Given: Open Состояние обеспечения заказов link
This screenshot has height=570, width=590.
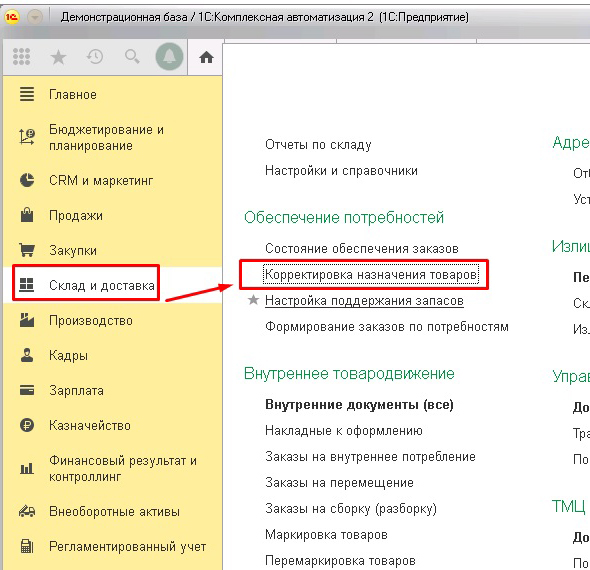Looking at the screenshot, I should coord(362,248).
